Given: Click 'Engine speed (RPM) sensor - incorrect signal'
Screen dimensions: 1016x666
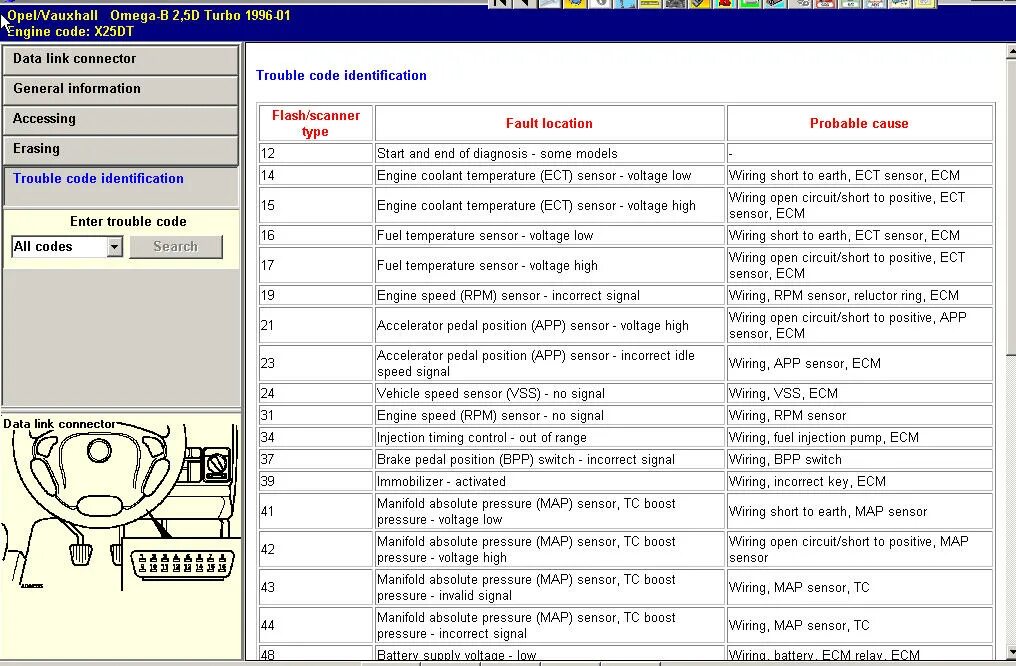Looking at the screenshot, I should [549, 295].
